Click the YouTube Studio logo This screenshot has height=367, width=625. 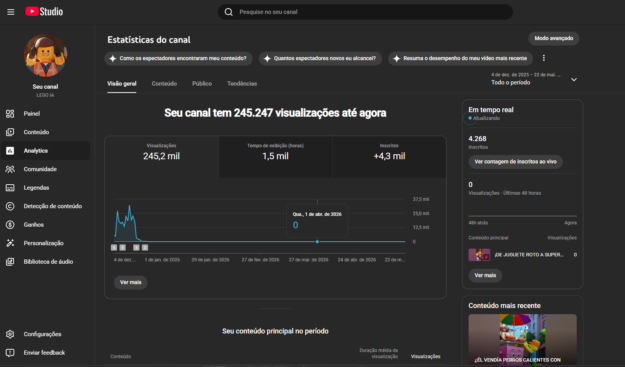[44, 12]
